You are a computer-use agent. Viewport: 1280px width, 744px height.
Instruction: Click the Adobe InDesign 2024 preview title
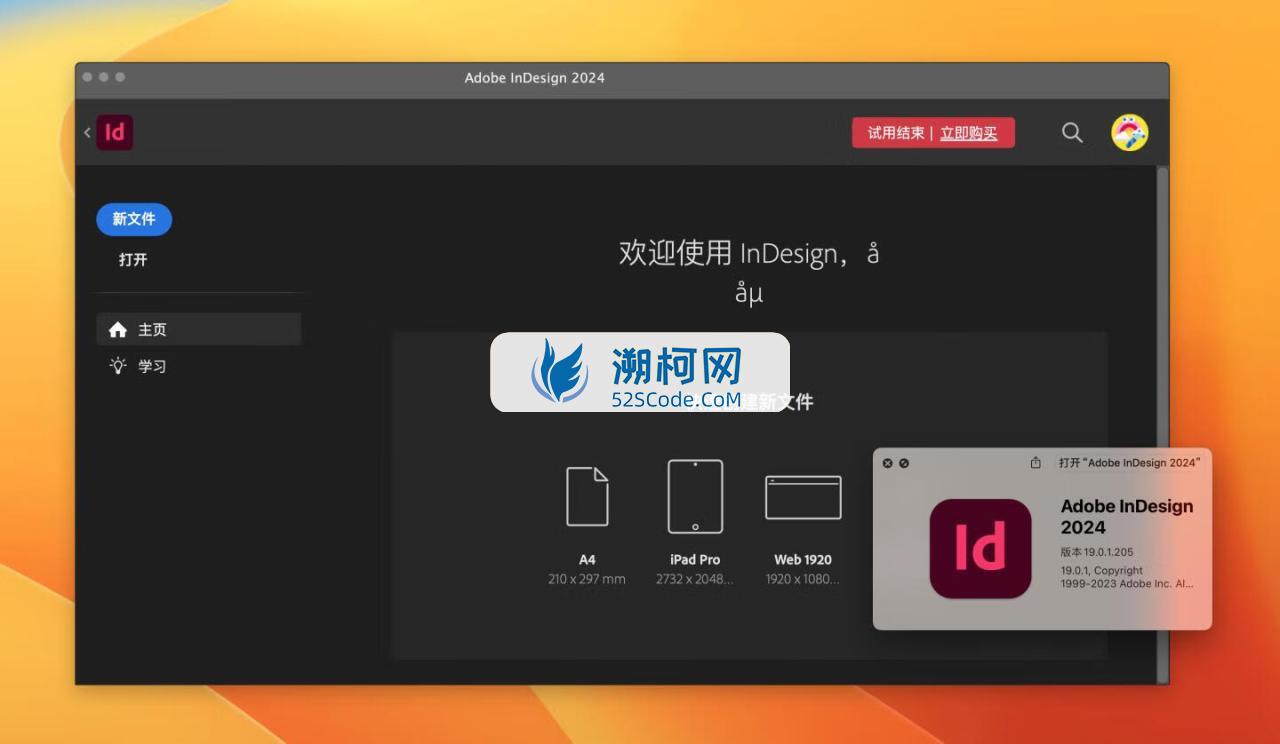pos(1127,517)
